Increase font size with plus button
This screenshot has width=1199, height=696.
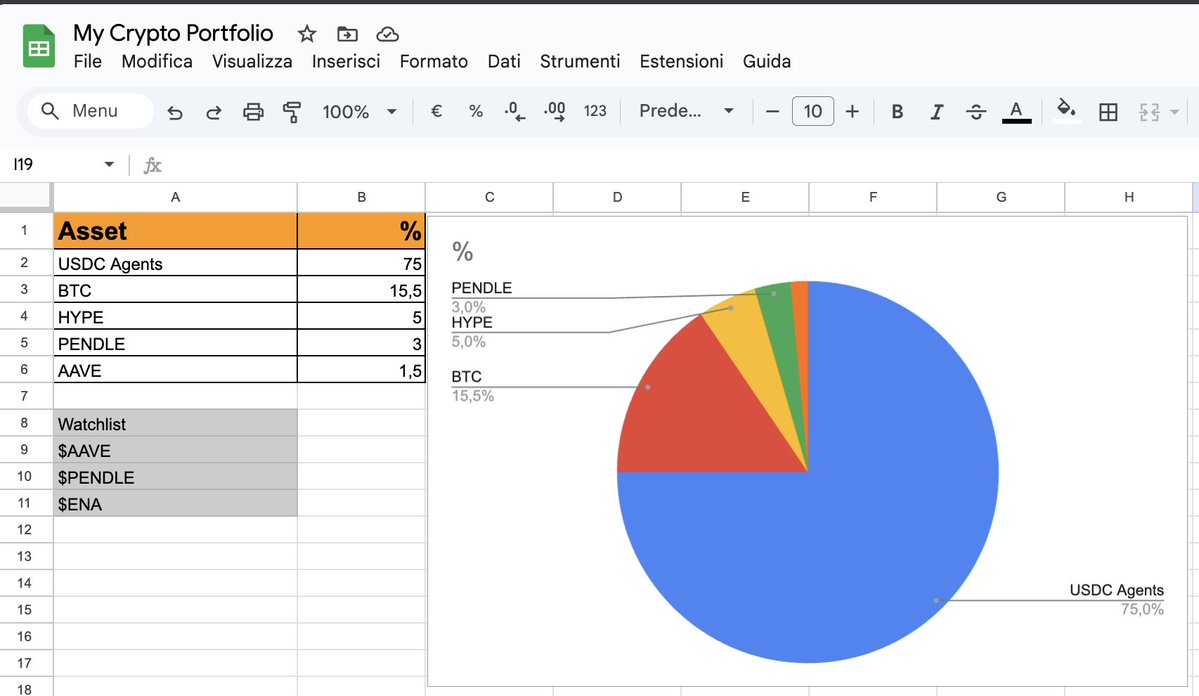point(852,112)
